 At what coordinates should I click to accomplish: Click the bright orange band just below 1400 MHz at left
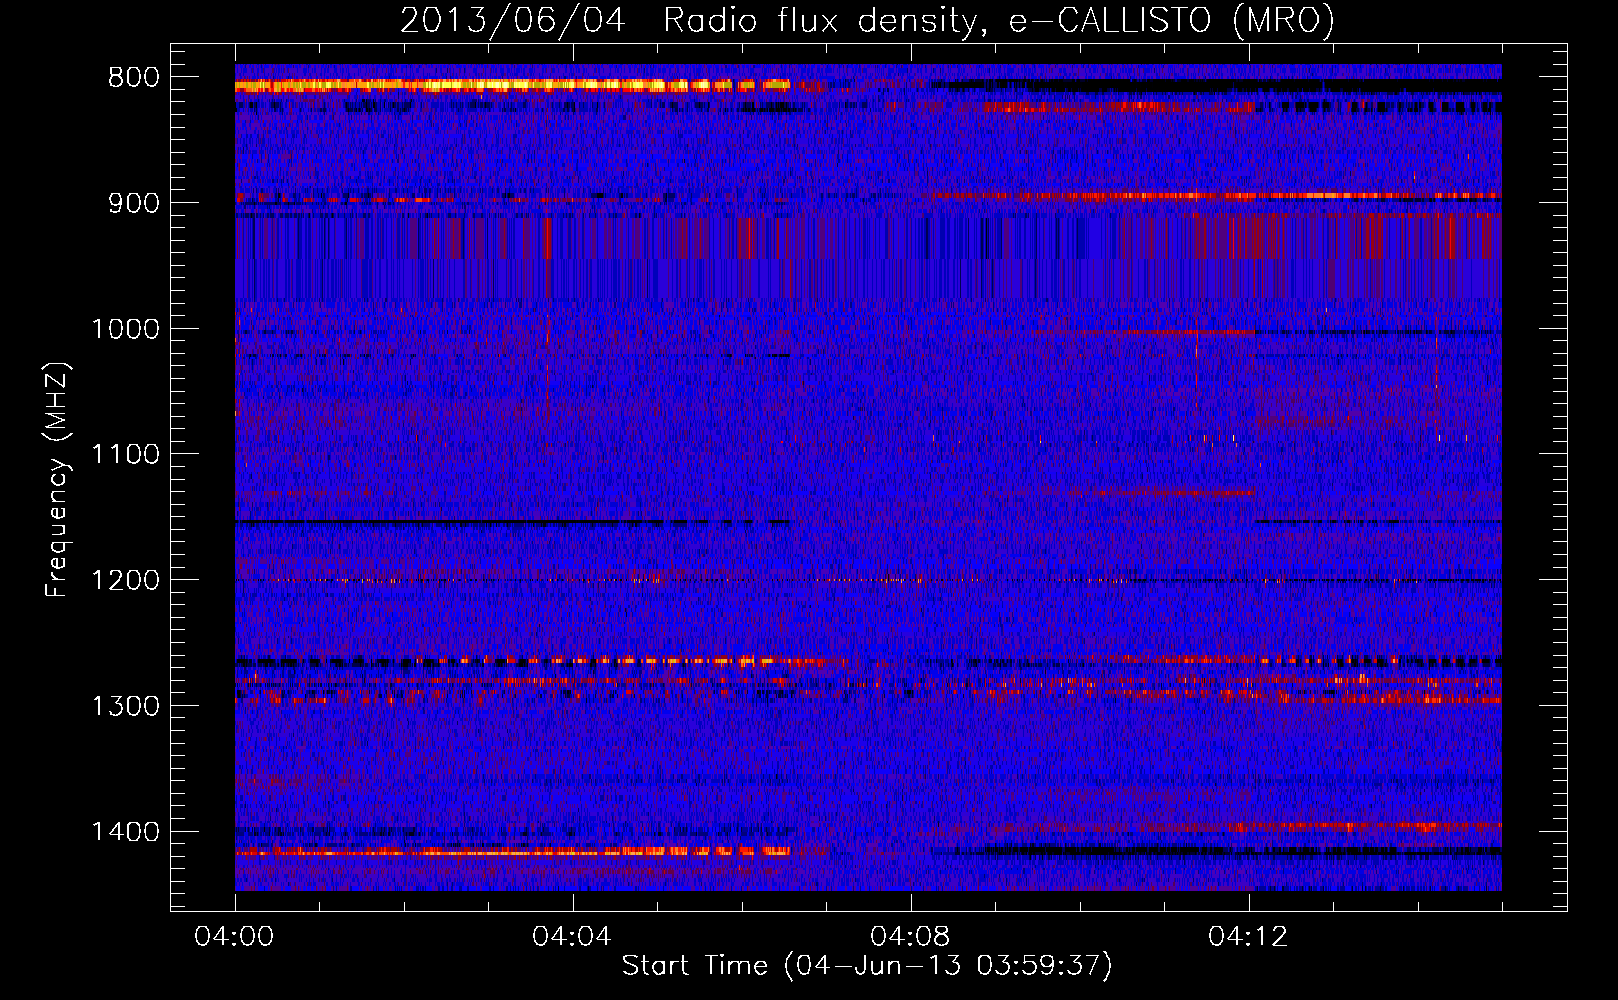(x=512, y=852)
